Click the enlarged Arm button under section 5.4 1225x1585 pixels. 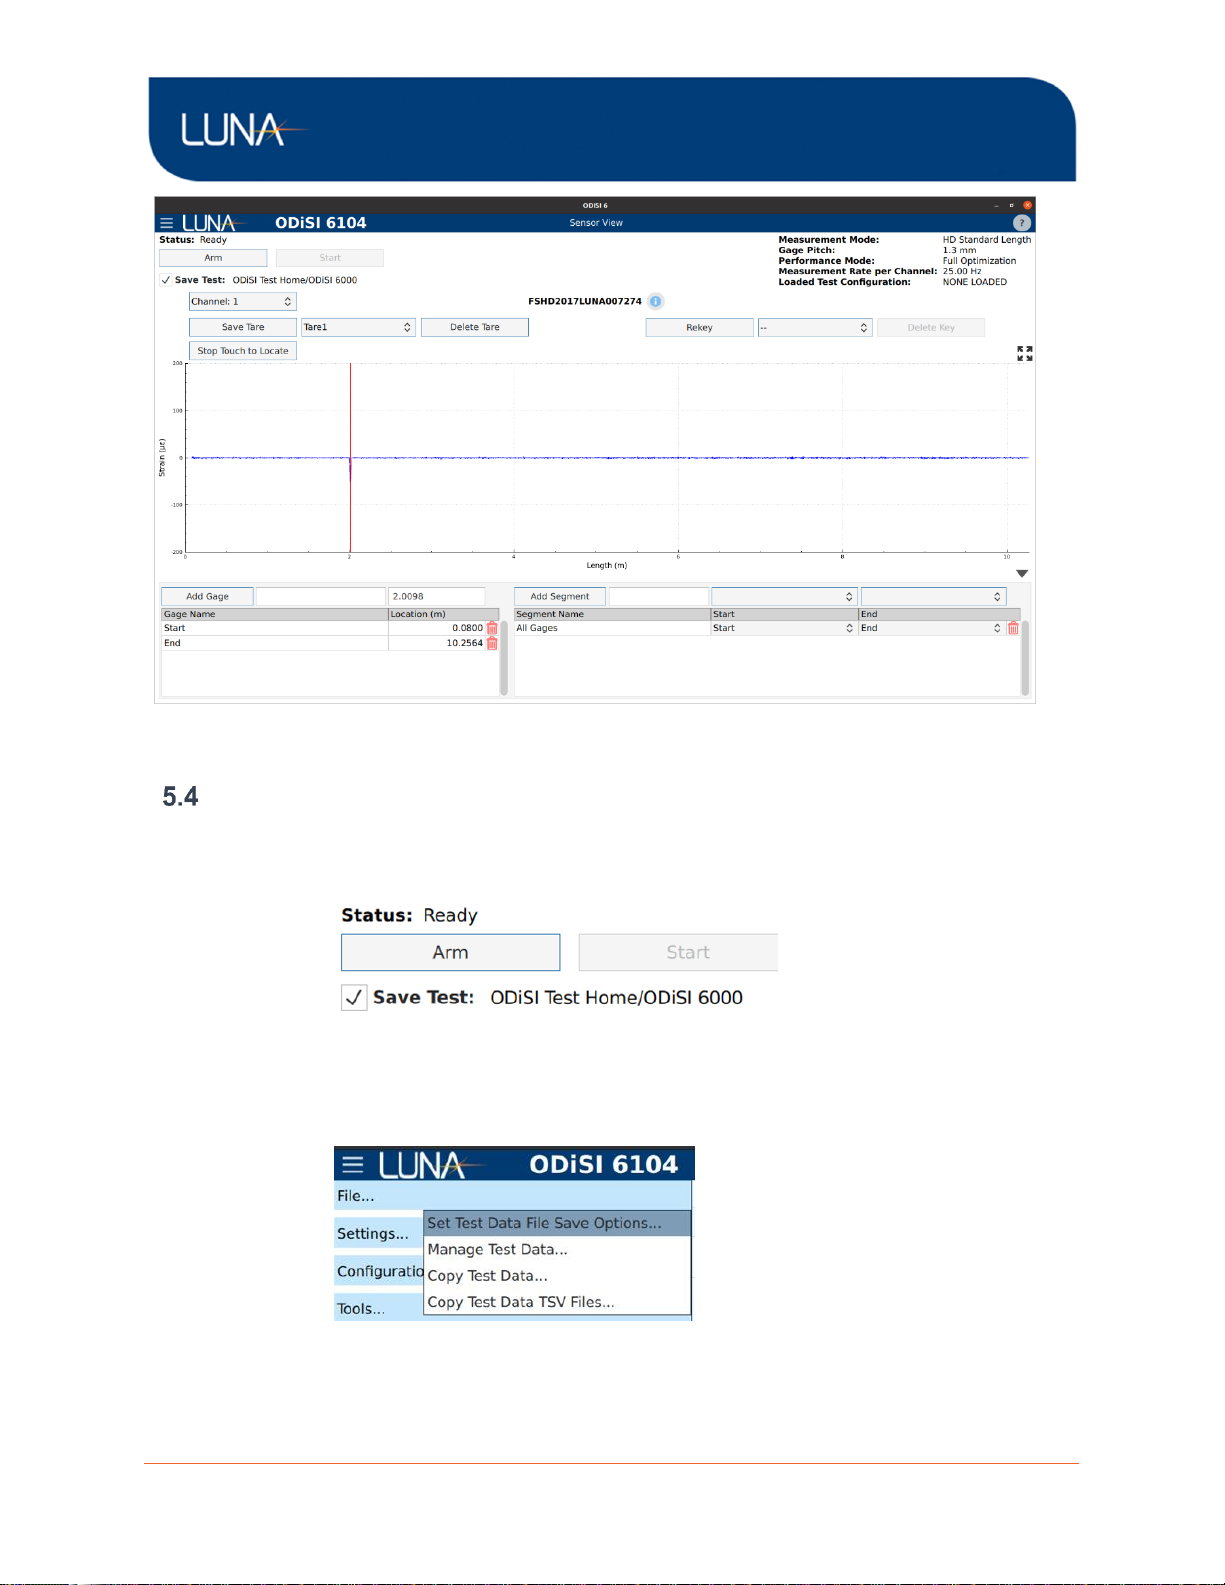(451, 953)
